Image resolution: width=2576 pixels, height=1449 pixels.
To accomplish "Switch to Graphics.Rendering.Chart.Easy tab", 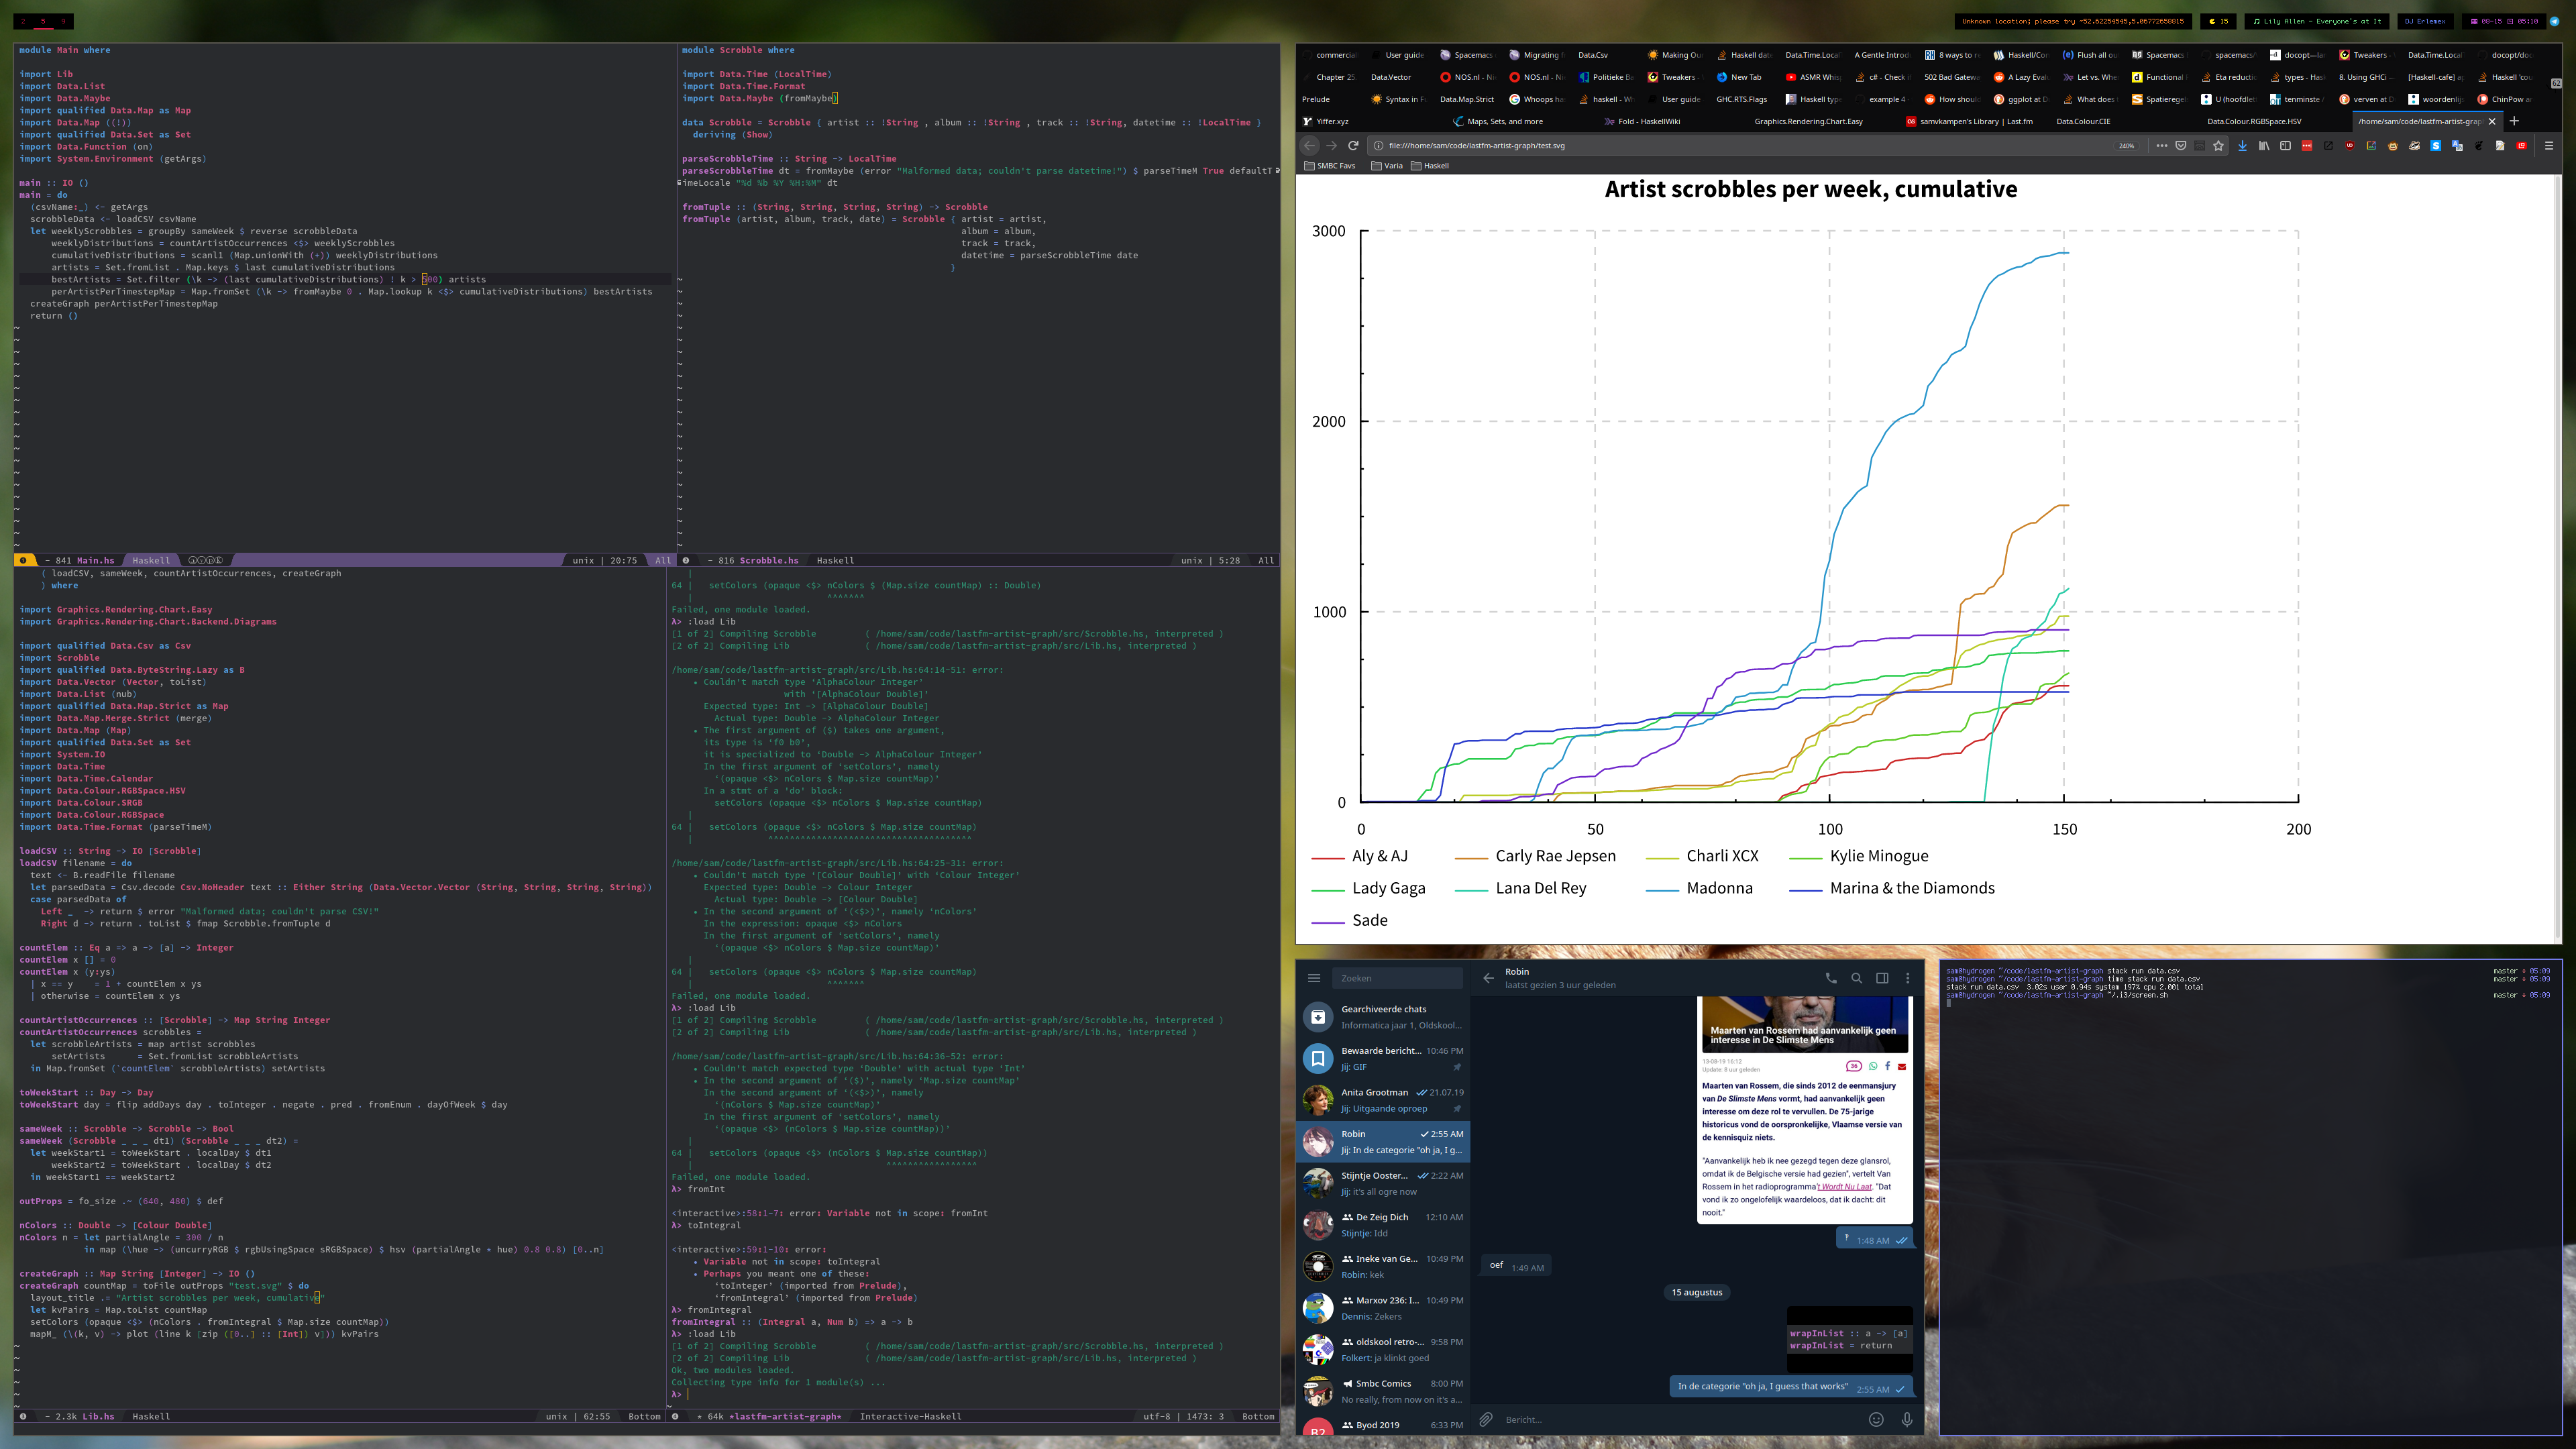I will click(1808, 122).
